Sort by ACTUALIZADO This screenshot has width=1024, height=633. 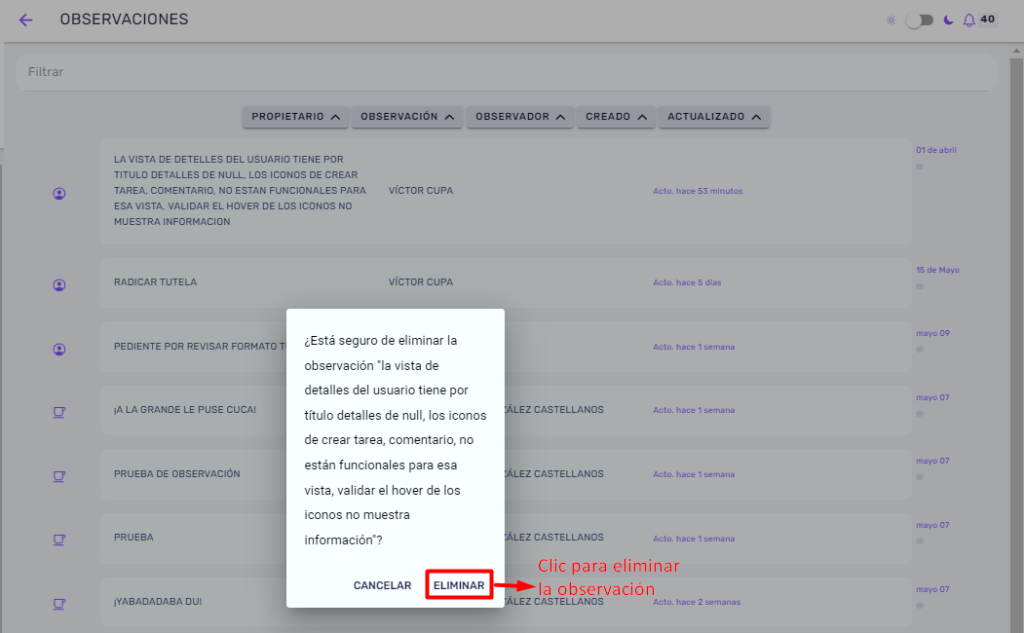coord(714,117)
